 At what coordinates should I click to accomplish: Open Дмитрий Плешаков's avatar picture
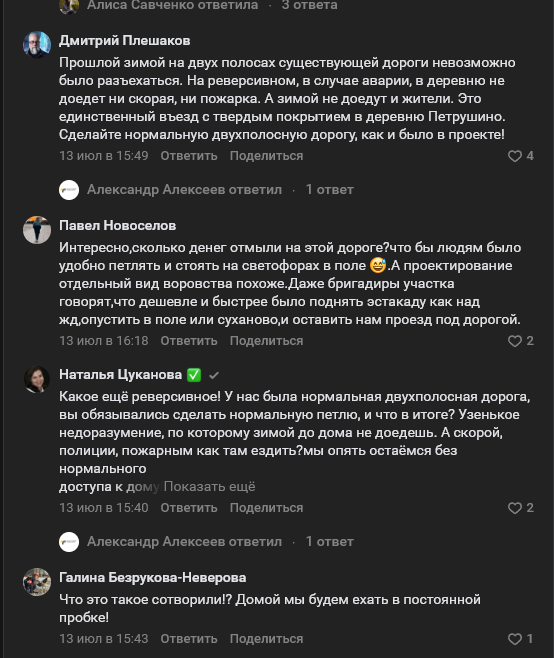tap(37, 44)
